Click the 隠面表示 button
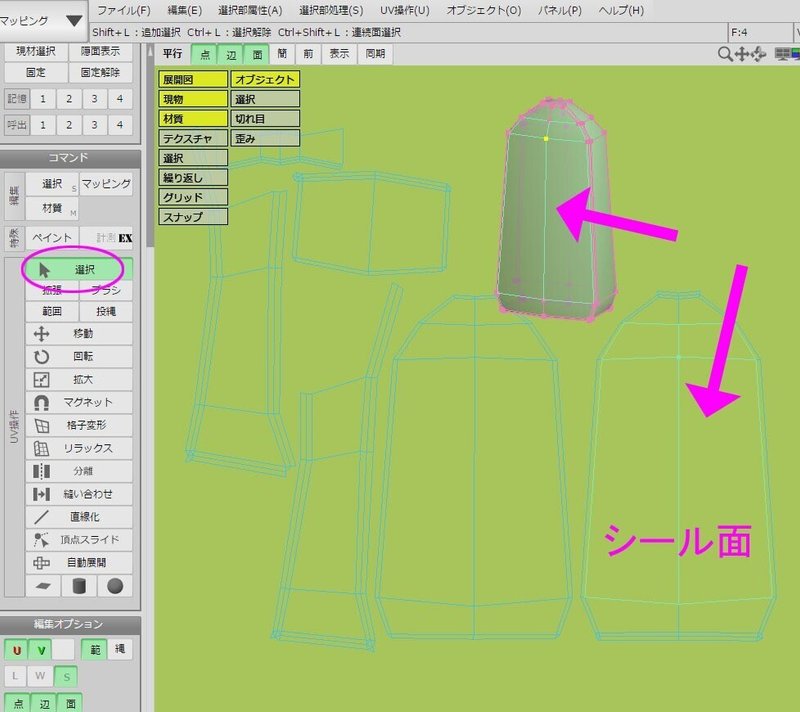The height and width of the screenshot is (712, 800). point(100,52)
